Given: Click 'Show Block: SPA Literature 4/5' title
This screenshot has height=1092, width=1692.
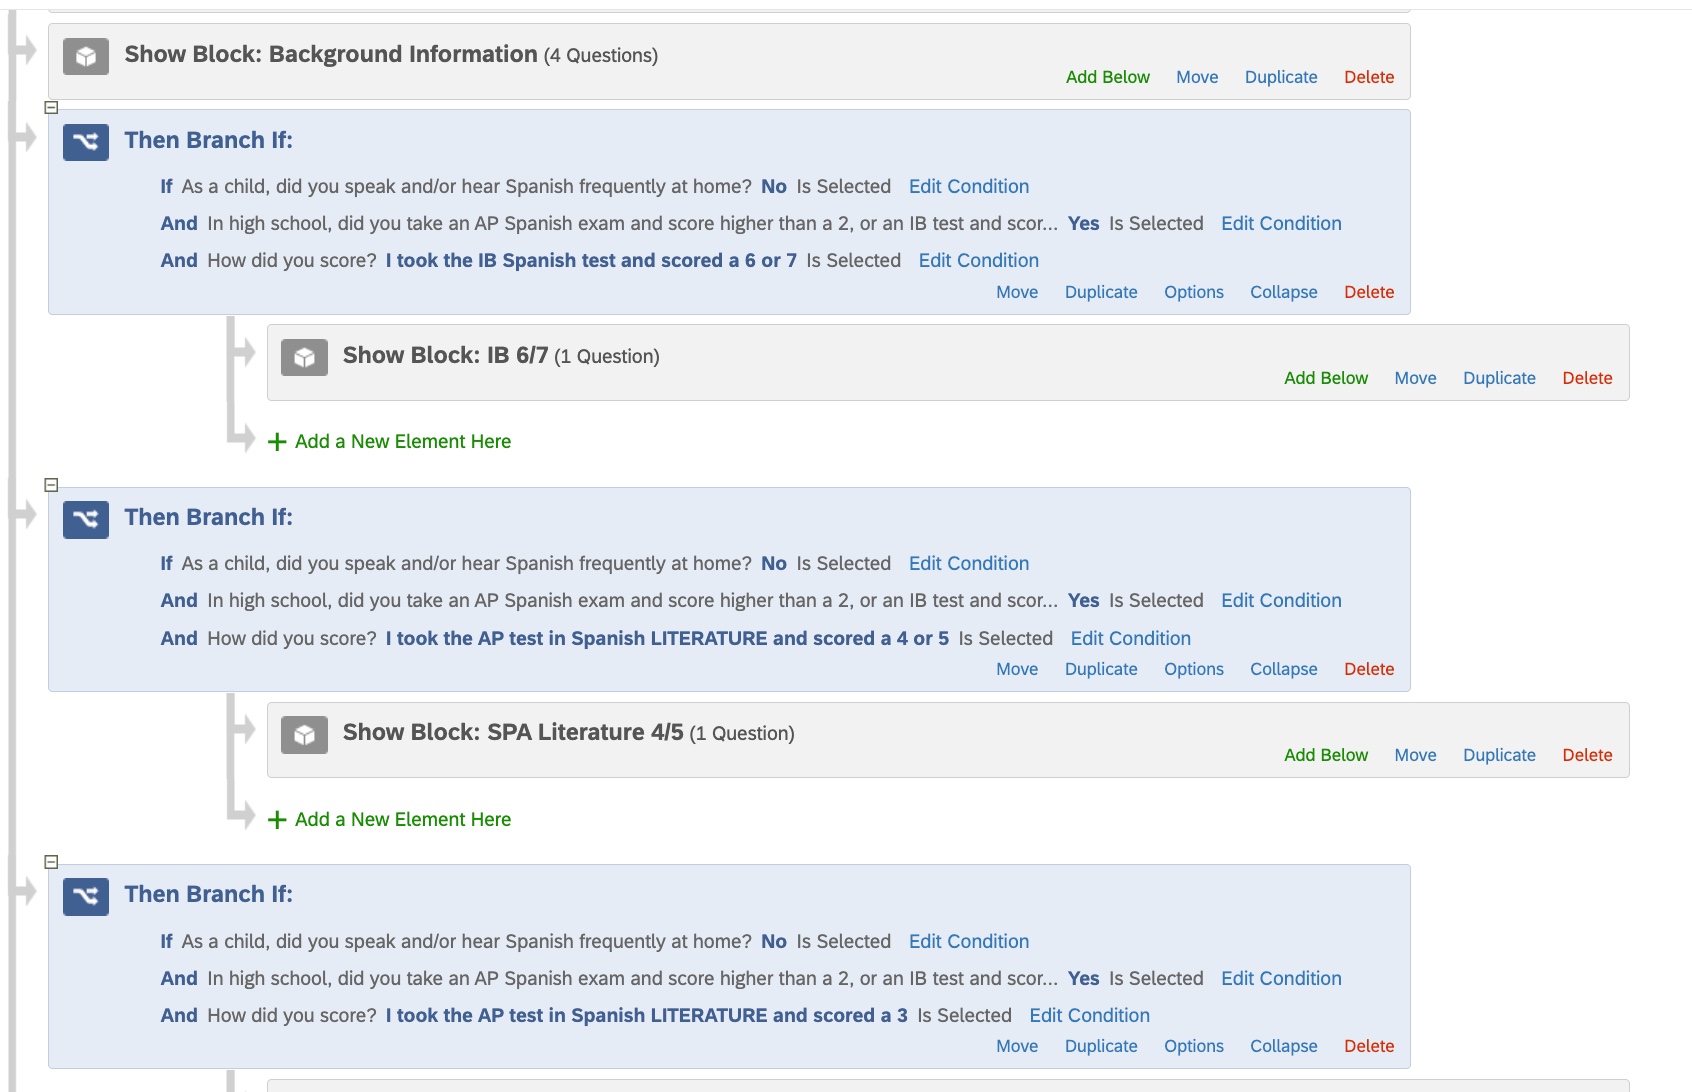Looking at the screenshot, I should point(513,732).
